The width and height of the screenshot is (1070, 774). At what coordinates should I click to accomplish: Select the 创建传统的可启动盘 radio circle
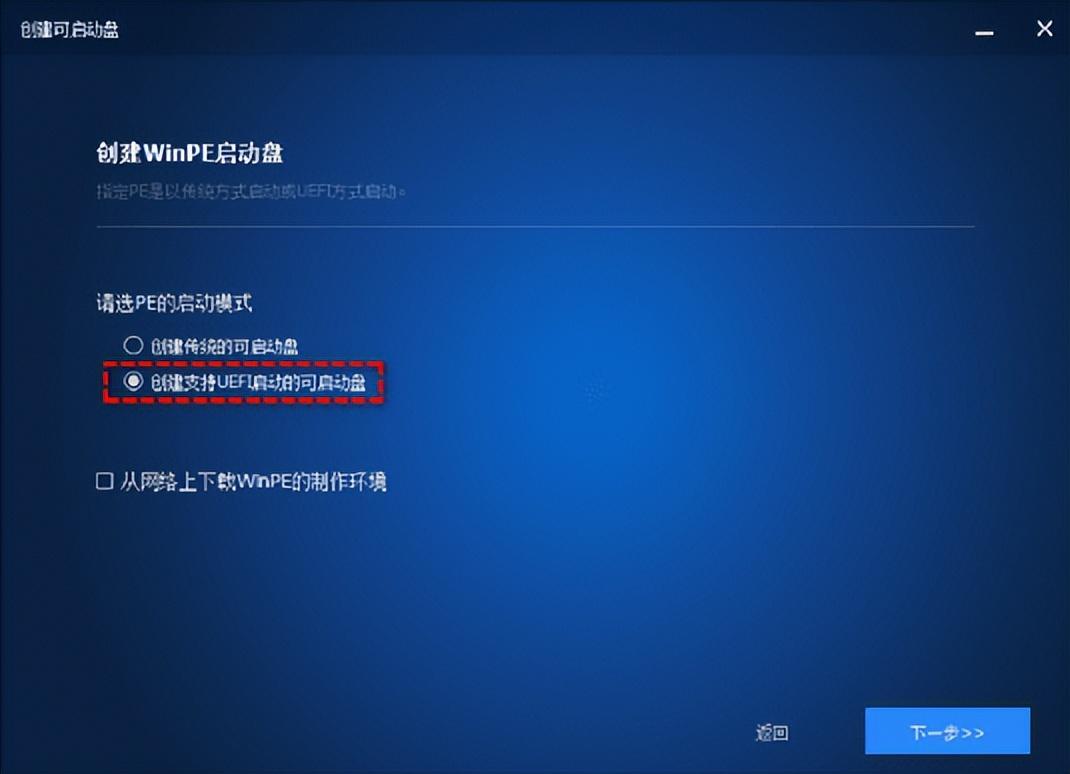133,345
